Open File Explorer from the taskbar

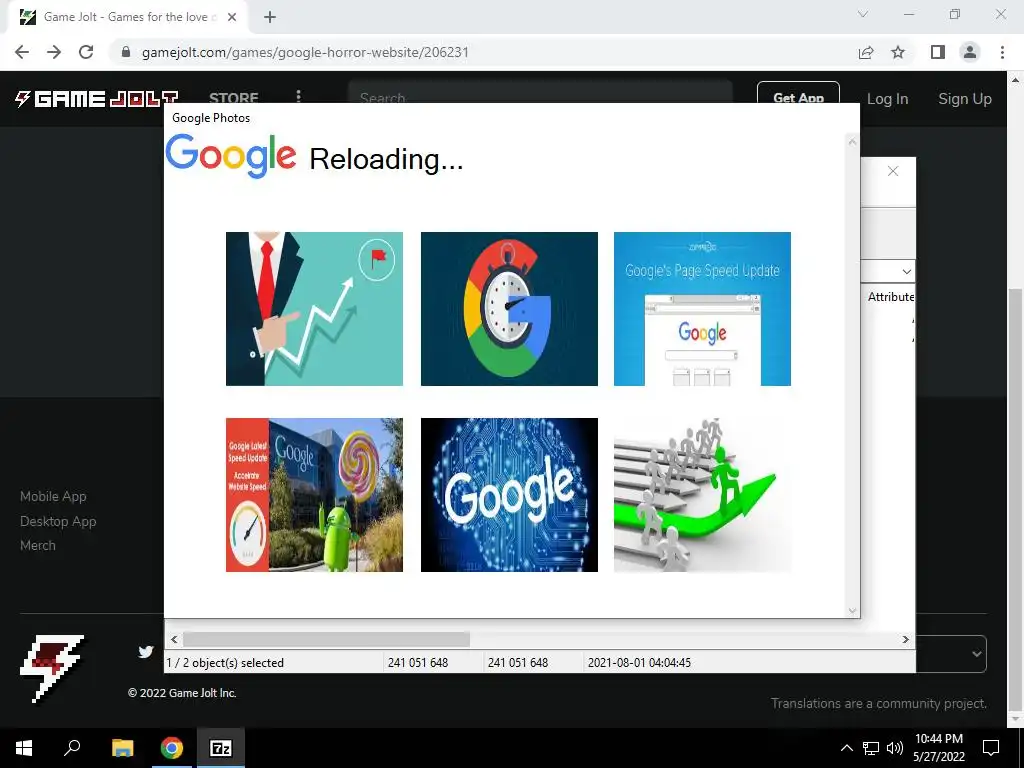point(122,748)
